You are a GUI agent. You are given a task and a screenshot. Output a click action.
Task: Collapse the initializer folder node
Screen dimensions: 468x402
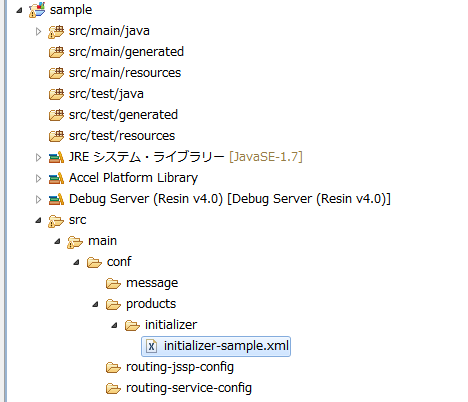pos(114,325)
